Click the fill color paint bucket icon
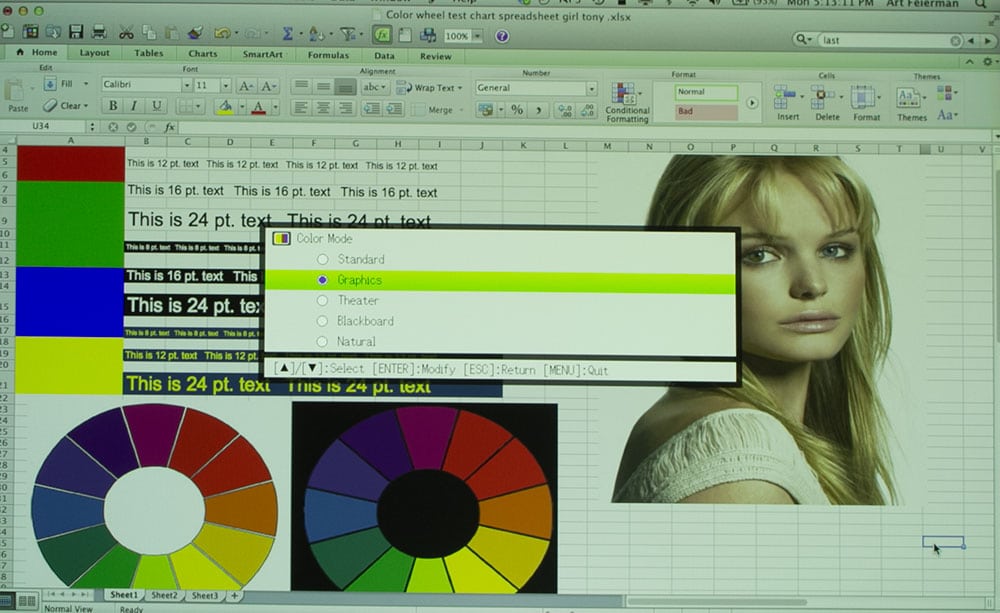Image resolution: width=1000 pixels, height=613 pixels. point(225,107)
